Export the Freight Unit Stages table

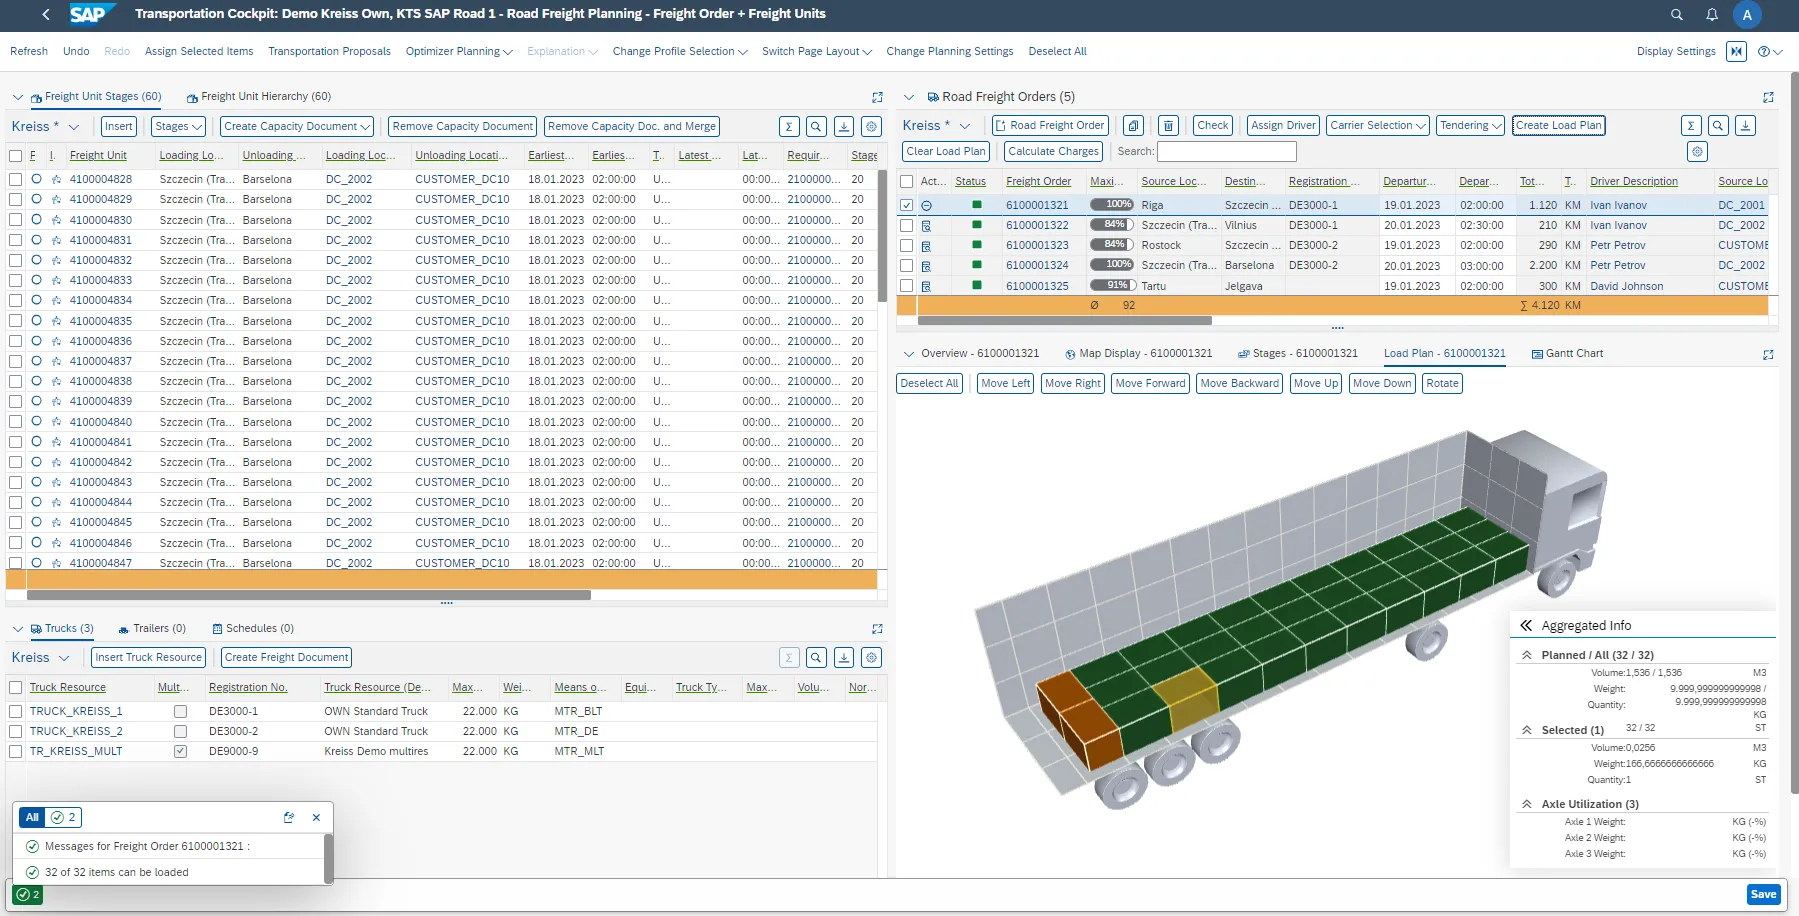tap(844, 127)
